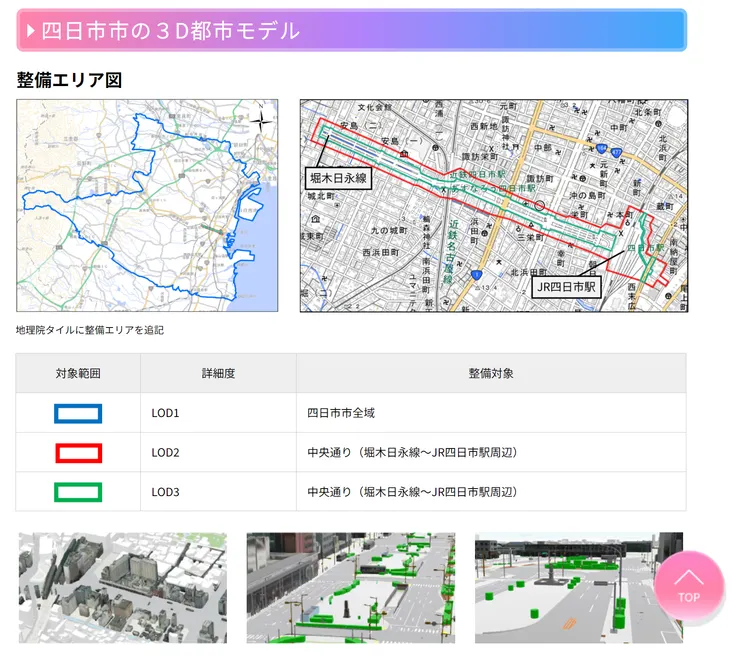Viewport: 740px width, 657px height.
Task: Select the LOD2 table cell
Action: tap(218, 453)
